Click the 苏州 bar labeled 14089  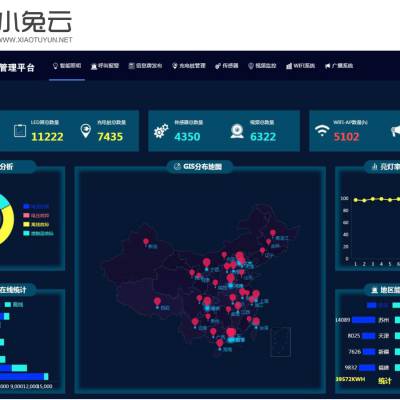[x=364, y=320]
